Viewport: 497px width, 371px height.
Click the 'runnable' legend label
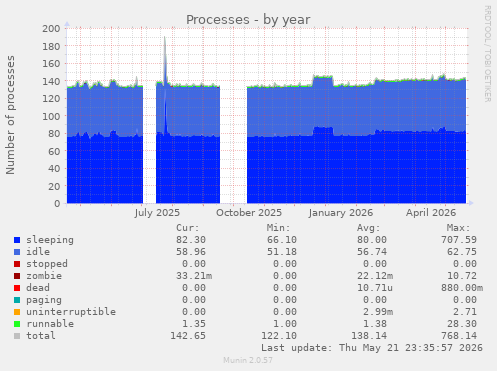coord(50,324)
